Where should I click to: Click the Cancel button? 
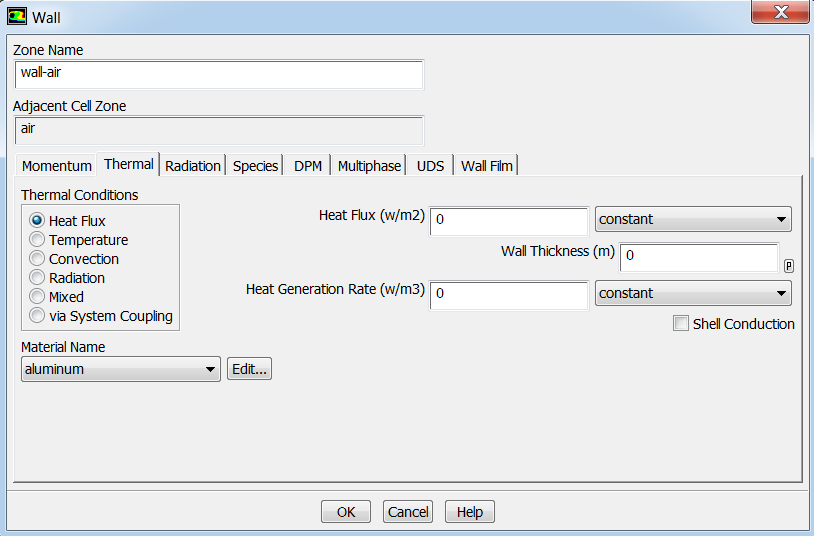coord(408,512)
